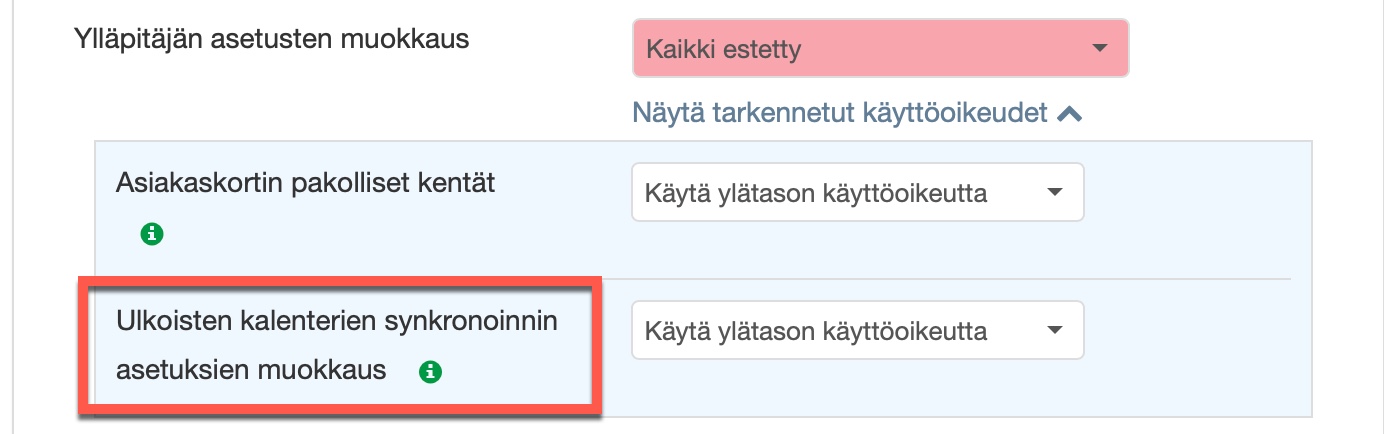Viewport: 1384px width, 434px height.
Task: Click info icon beside asetuksien muokkaus
Action: (x=430, y=371)
